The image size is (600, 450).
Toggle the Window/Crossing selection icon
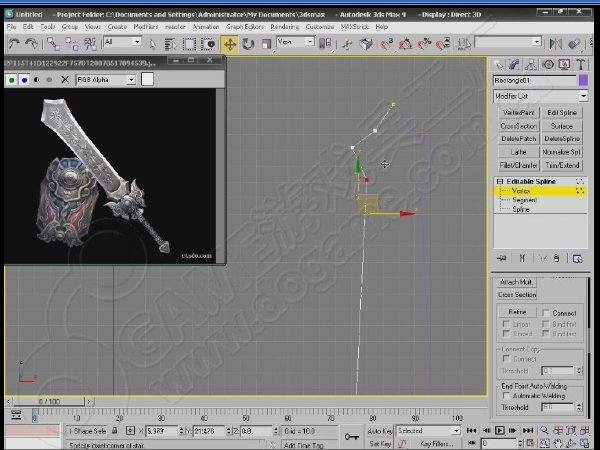point(208,44)
